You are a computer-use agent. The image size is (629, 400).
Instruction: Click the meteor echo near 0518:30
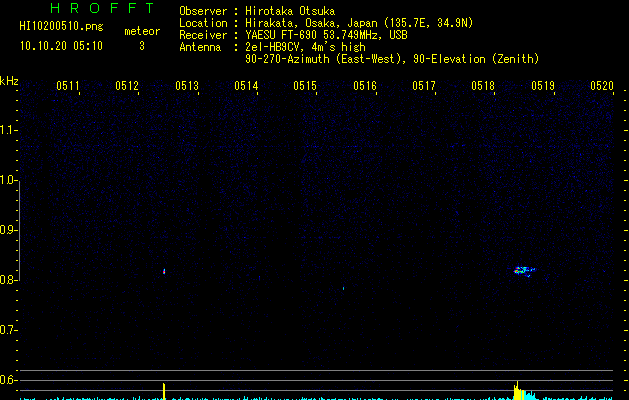click(525, 271)
